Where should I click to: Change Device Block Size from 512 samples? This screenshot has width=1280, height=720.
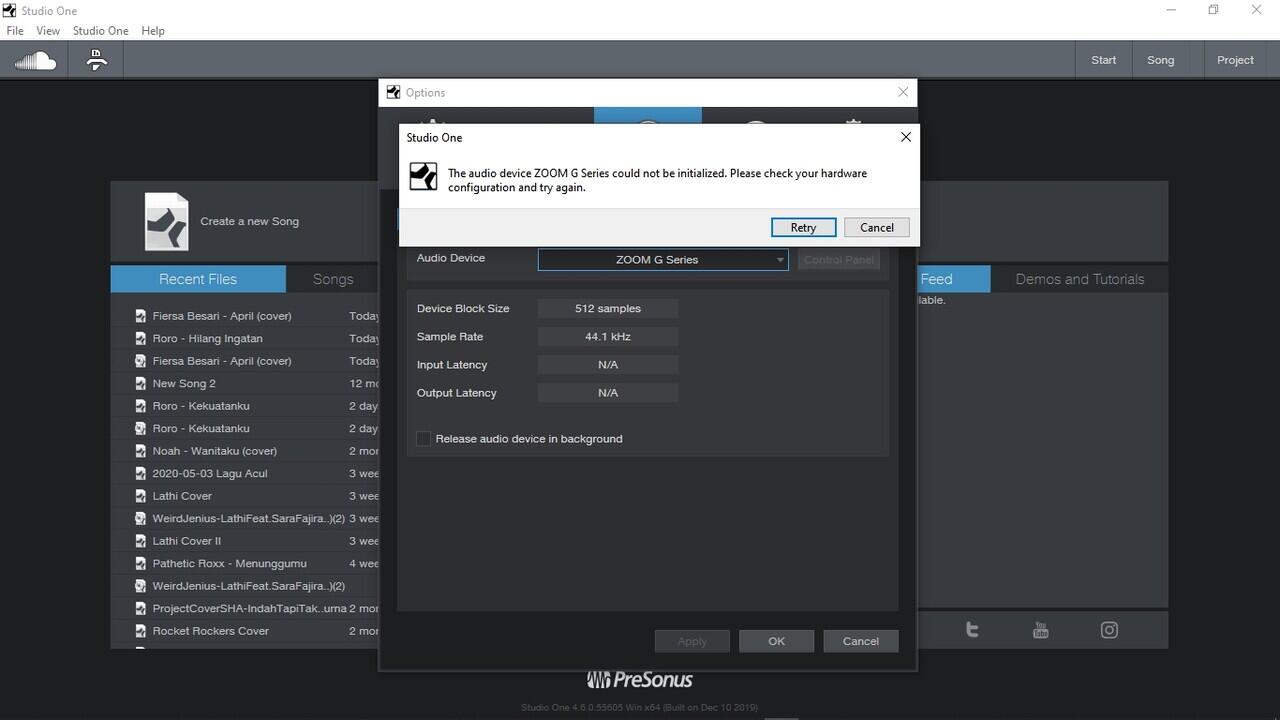tap(607, 308)
